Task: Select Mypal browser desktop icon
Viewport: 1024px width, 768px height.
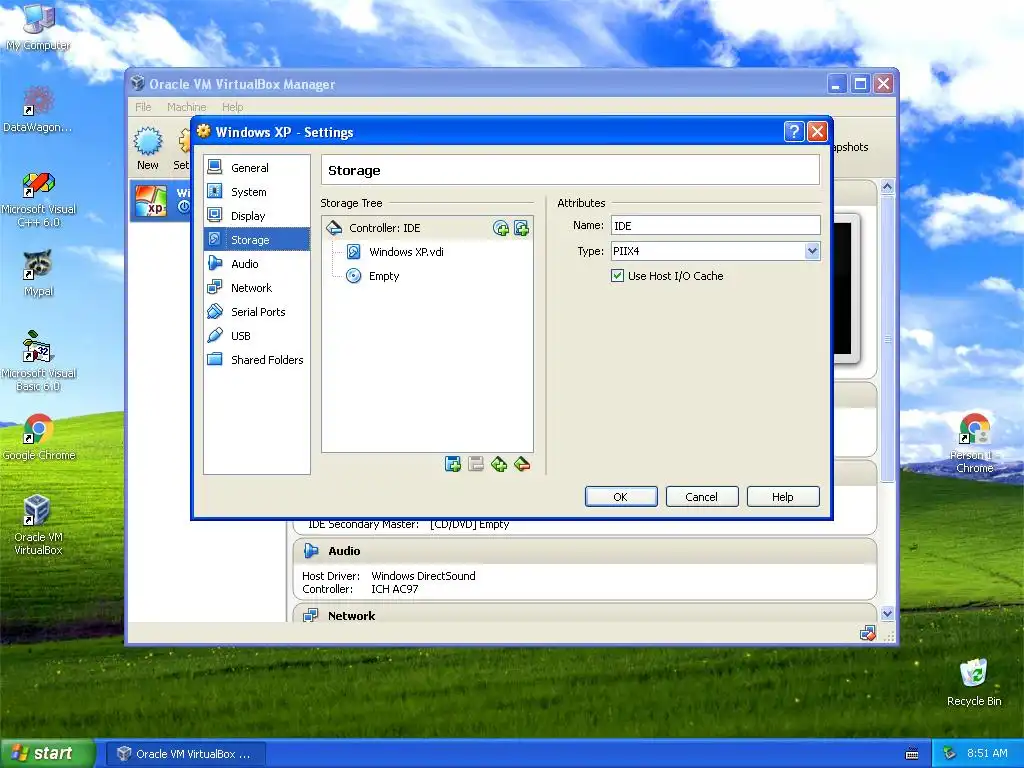Action: click(x=38, y=274)
